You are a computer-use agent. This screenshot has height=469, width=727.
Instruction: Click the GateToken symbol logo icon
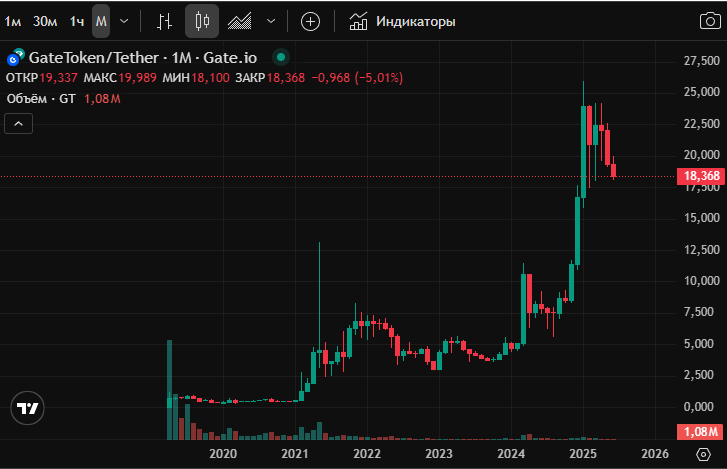pyautogui.click(x=16, y=59)
